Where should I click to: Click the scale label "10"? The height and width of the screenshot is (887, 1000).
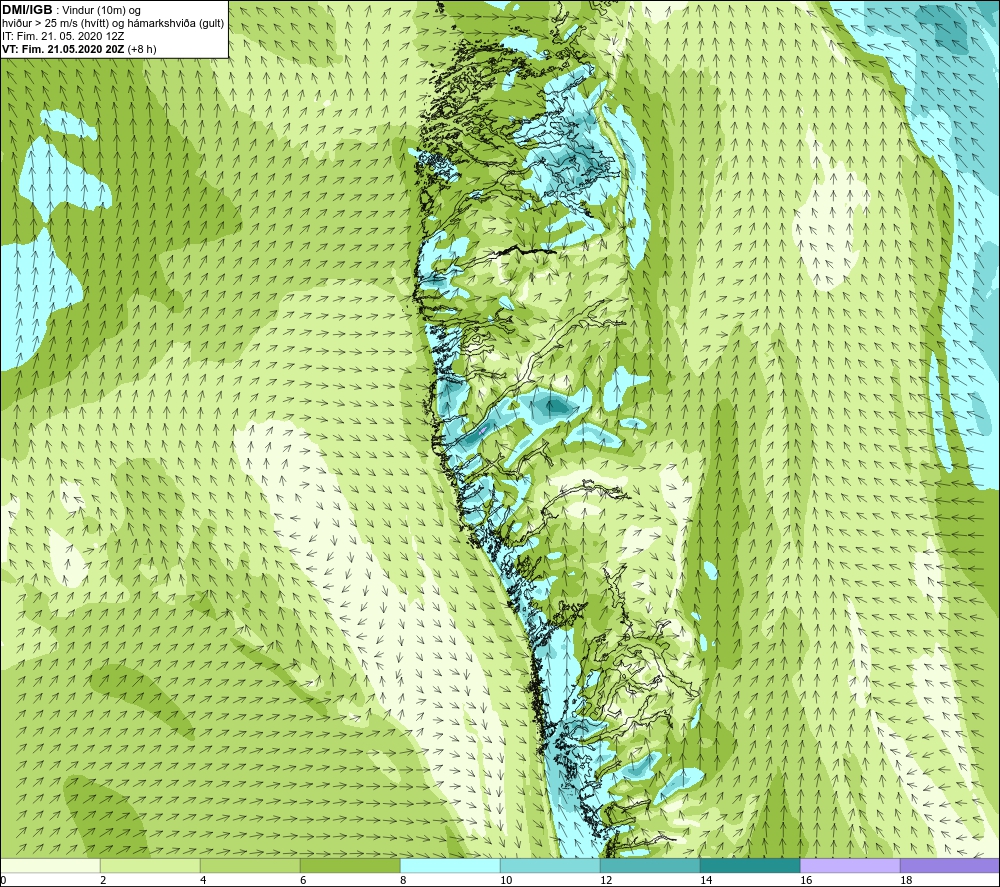coord(506,881)
